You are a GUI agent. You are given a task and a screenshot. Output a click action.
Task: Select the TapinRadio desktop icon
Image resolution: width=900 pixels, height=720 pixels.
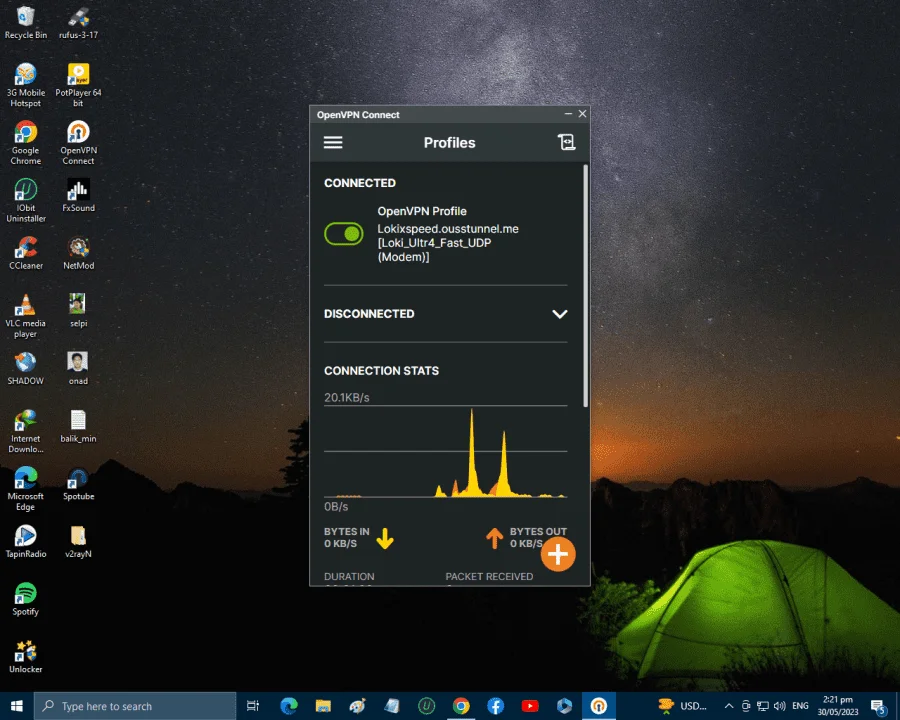pyautogui.click(x=25, y=541)
